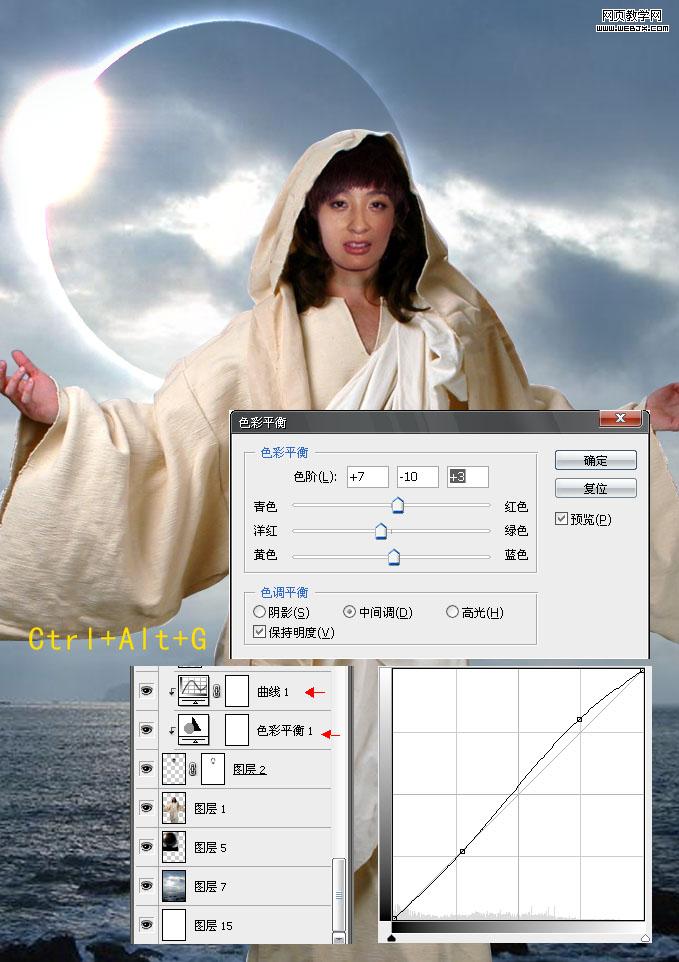Select the 曲线 1 layer name
The image size is (679, 962).
273,691
